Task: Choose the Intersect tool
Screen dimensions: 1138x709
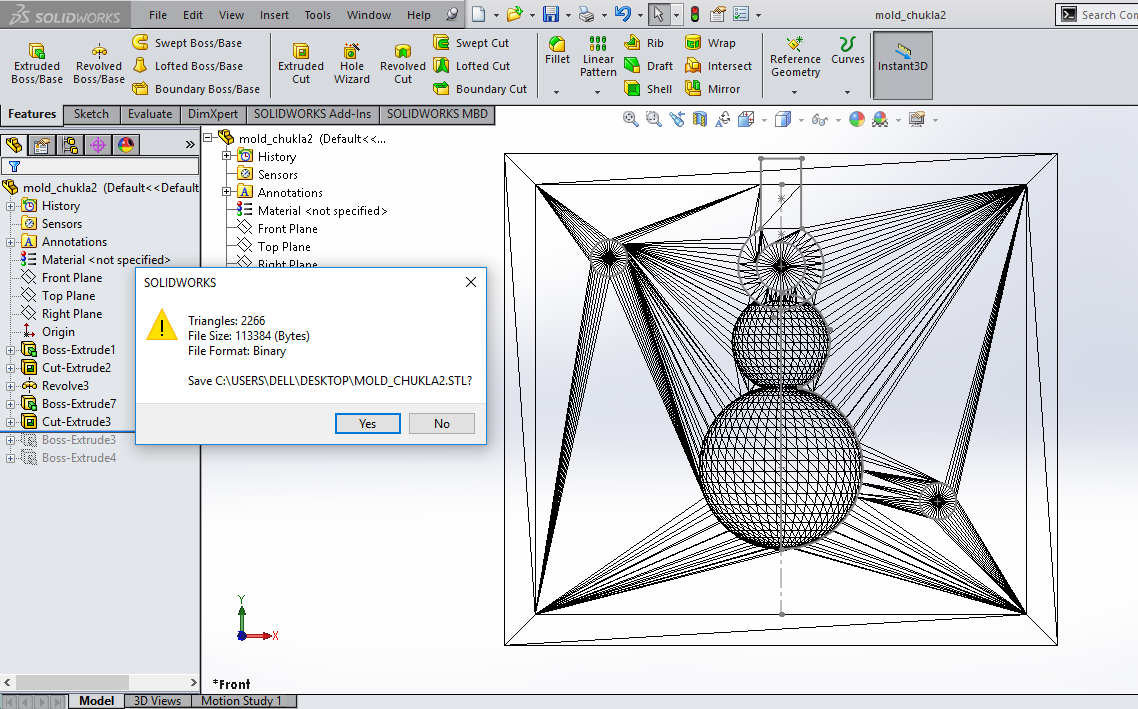Action: 719,66
